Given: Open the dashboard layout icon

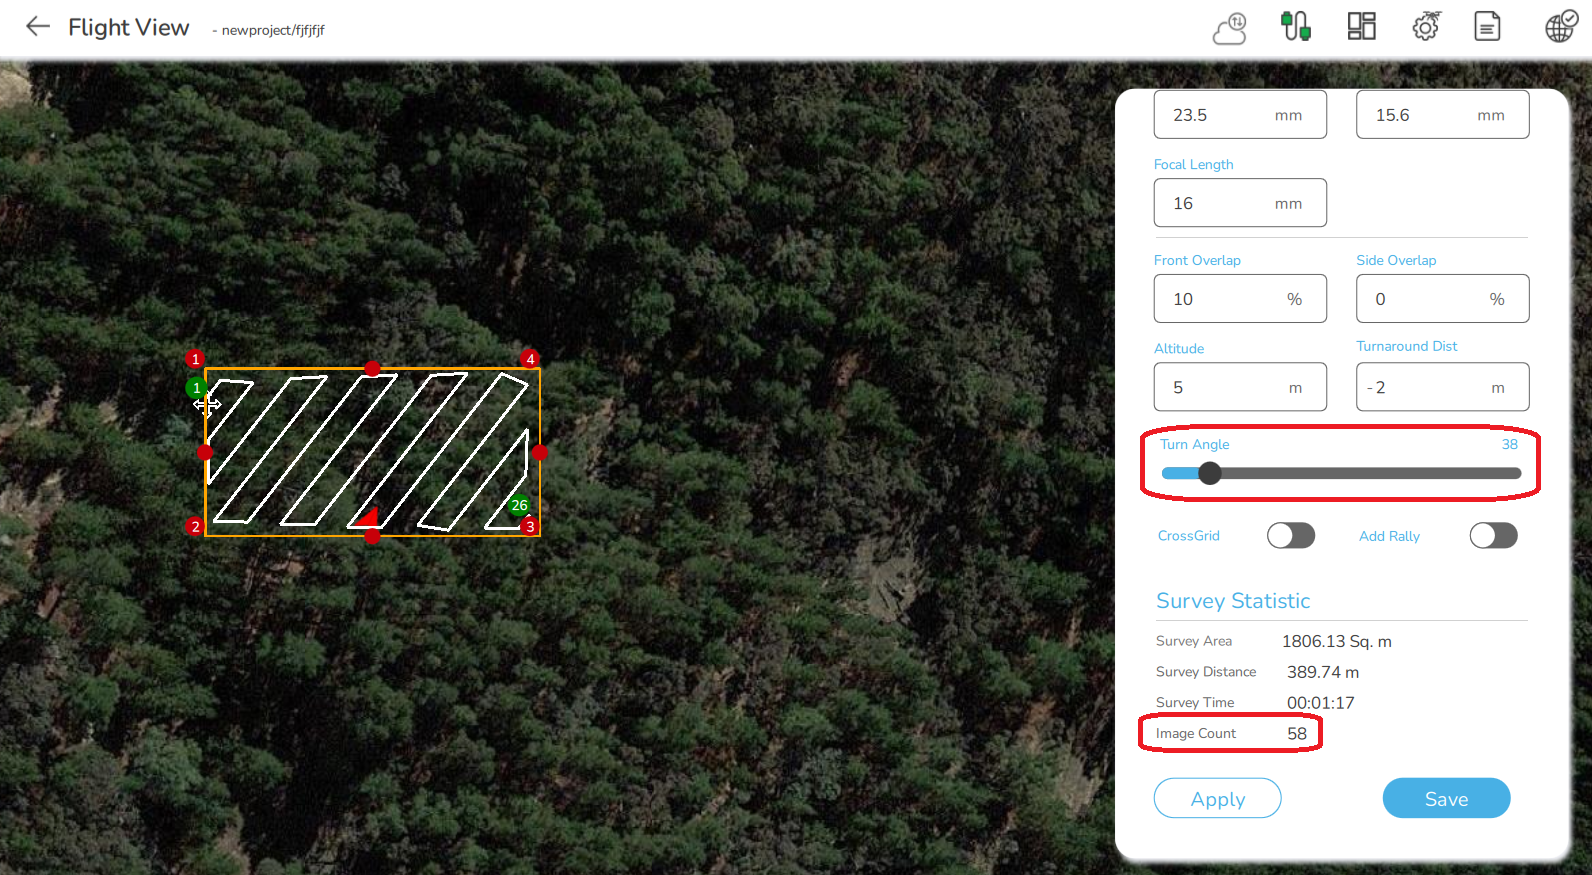Looking at the screenshot, I should pos(1362,26).
